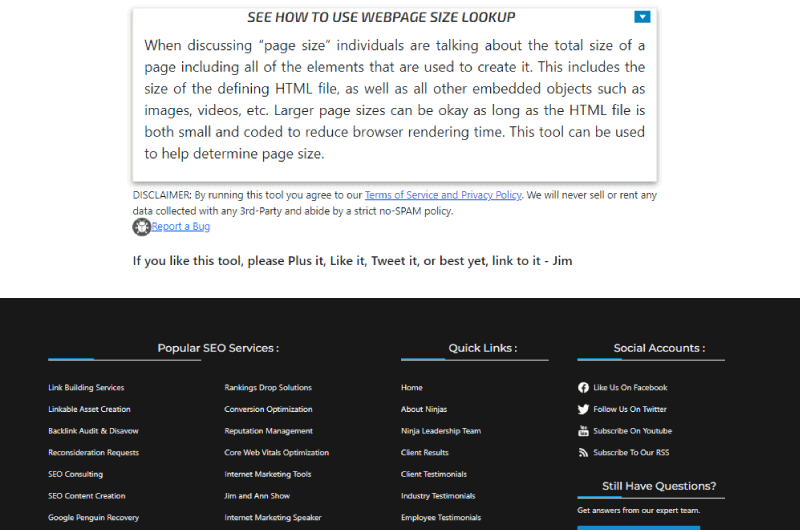Click the Facebook icon in Social Accounts

(x=583, y=388)
